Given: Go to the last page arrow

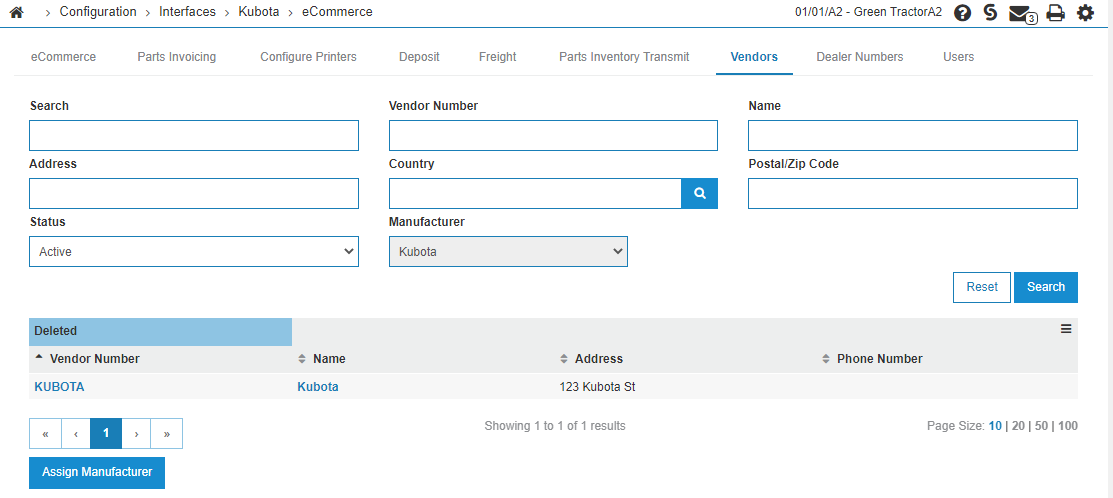Looking at the screenshot, I should click(167, 433).
